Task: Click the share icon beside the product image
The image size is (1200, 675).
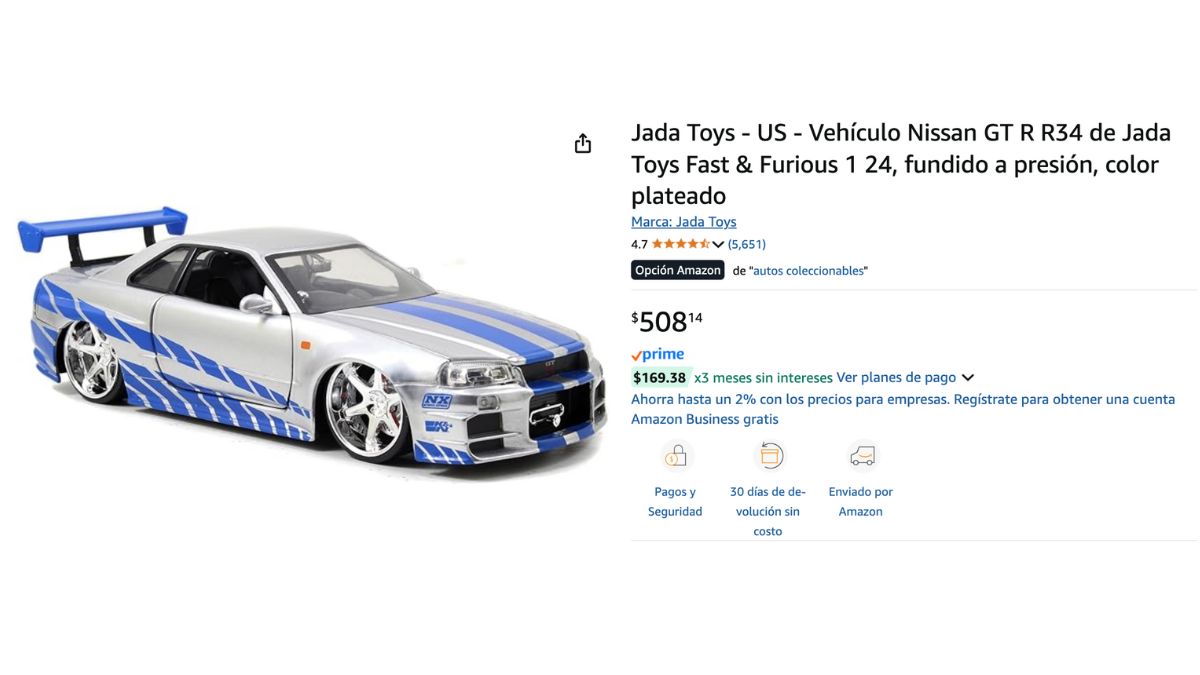Action: pyautogui.click(x=583, y=144)
